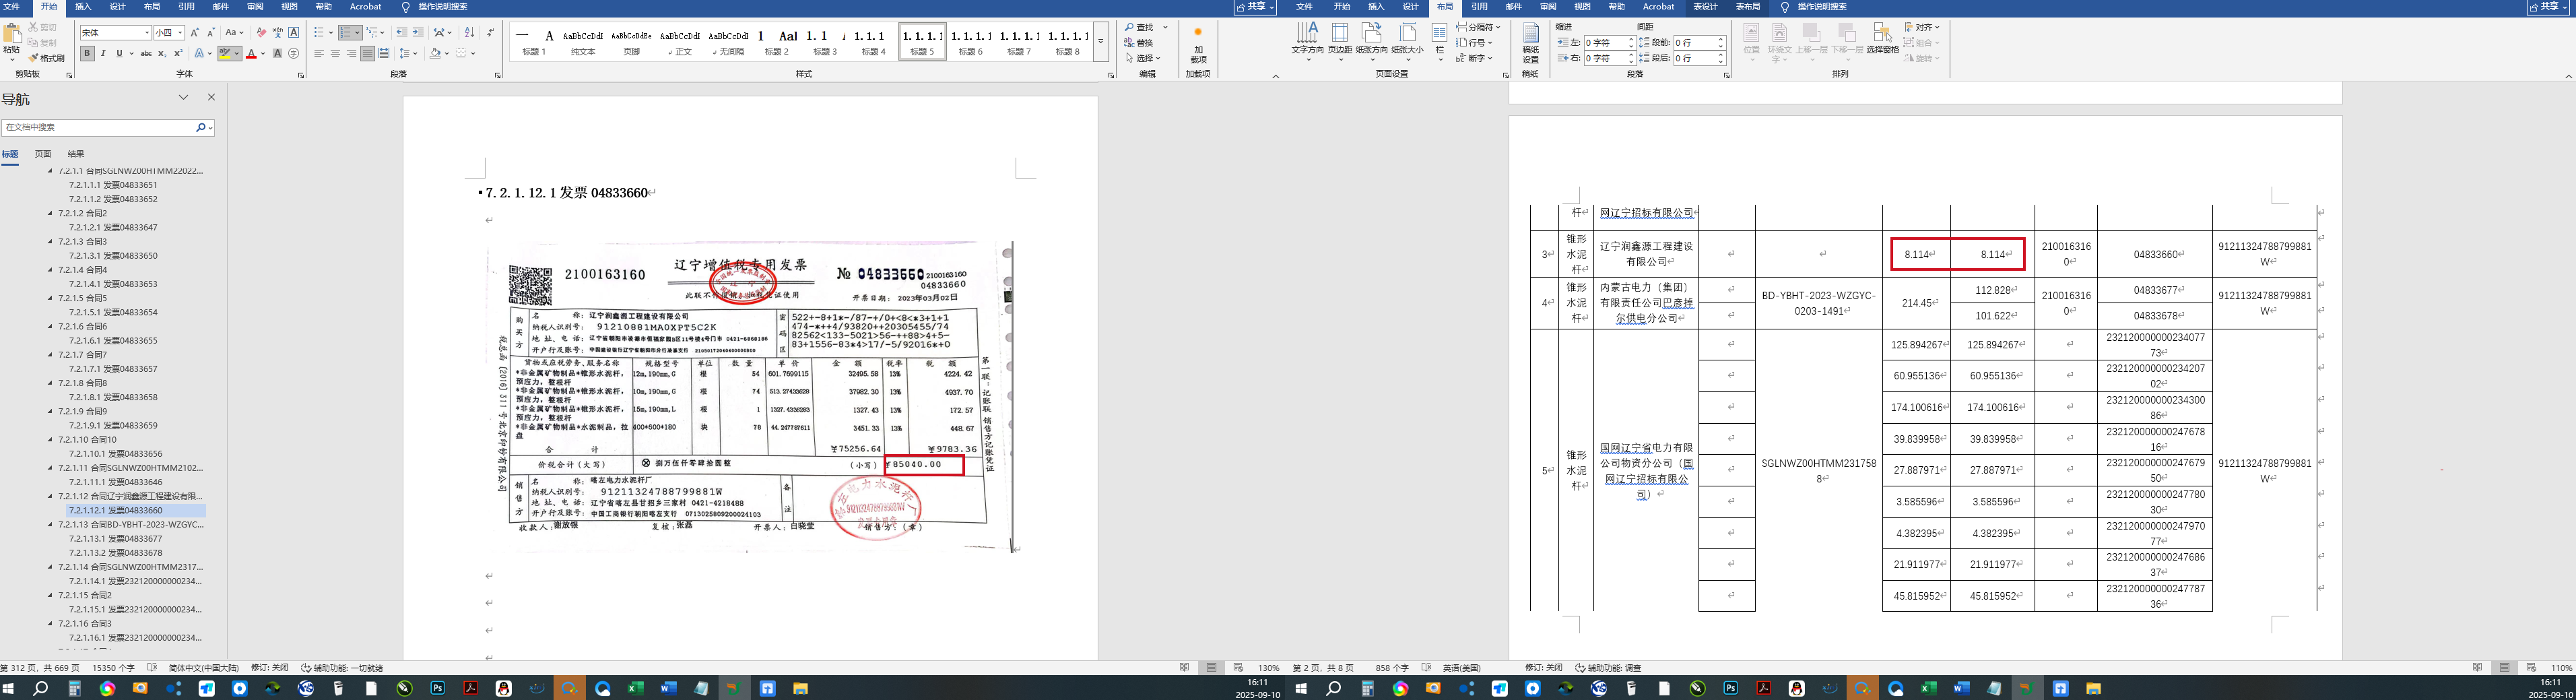This screenshot has height=700, width=2576.
Task: Open Photoshop from the left taskbar
Action: (437, 689)
